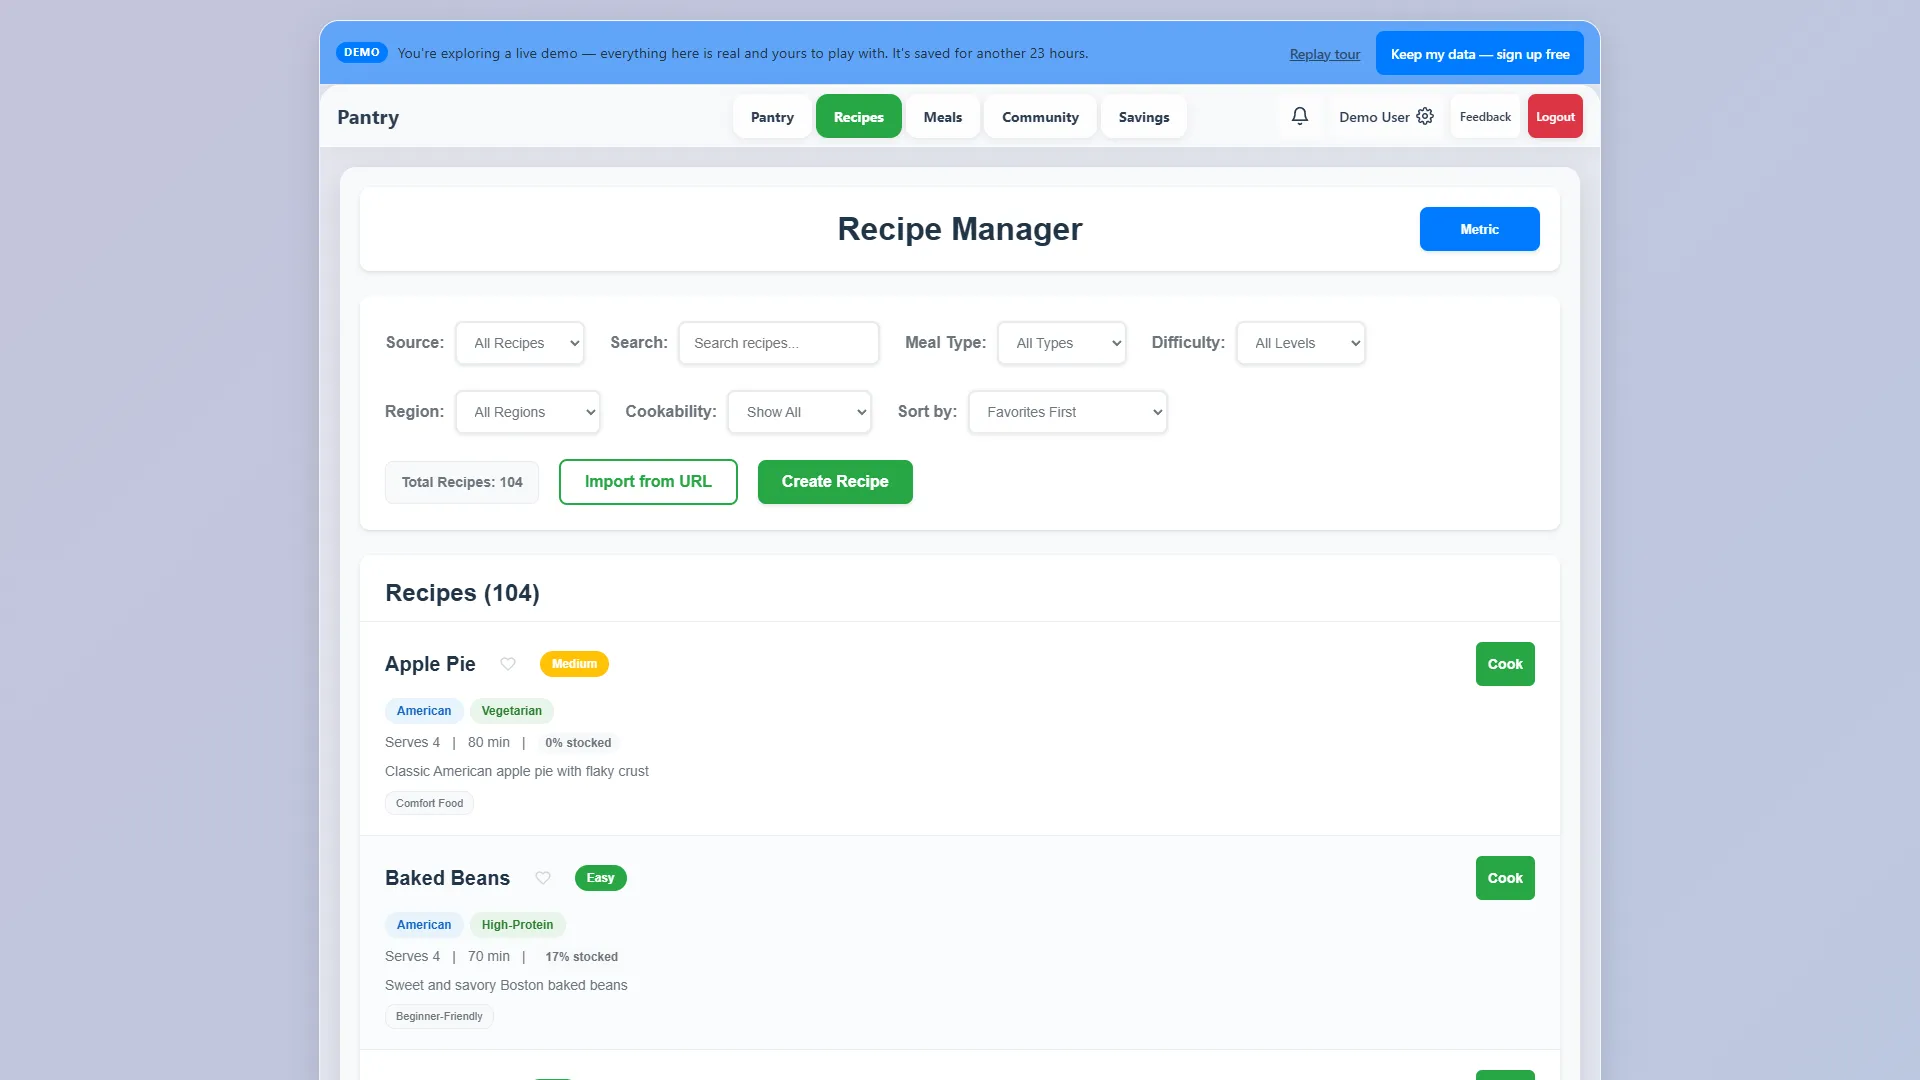Open the Community tab
Image resolution: width=1920 pixels, height=1080 pixels.
coord(1040,117)
